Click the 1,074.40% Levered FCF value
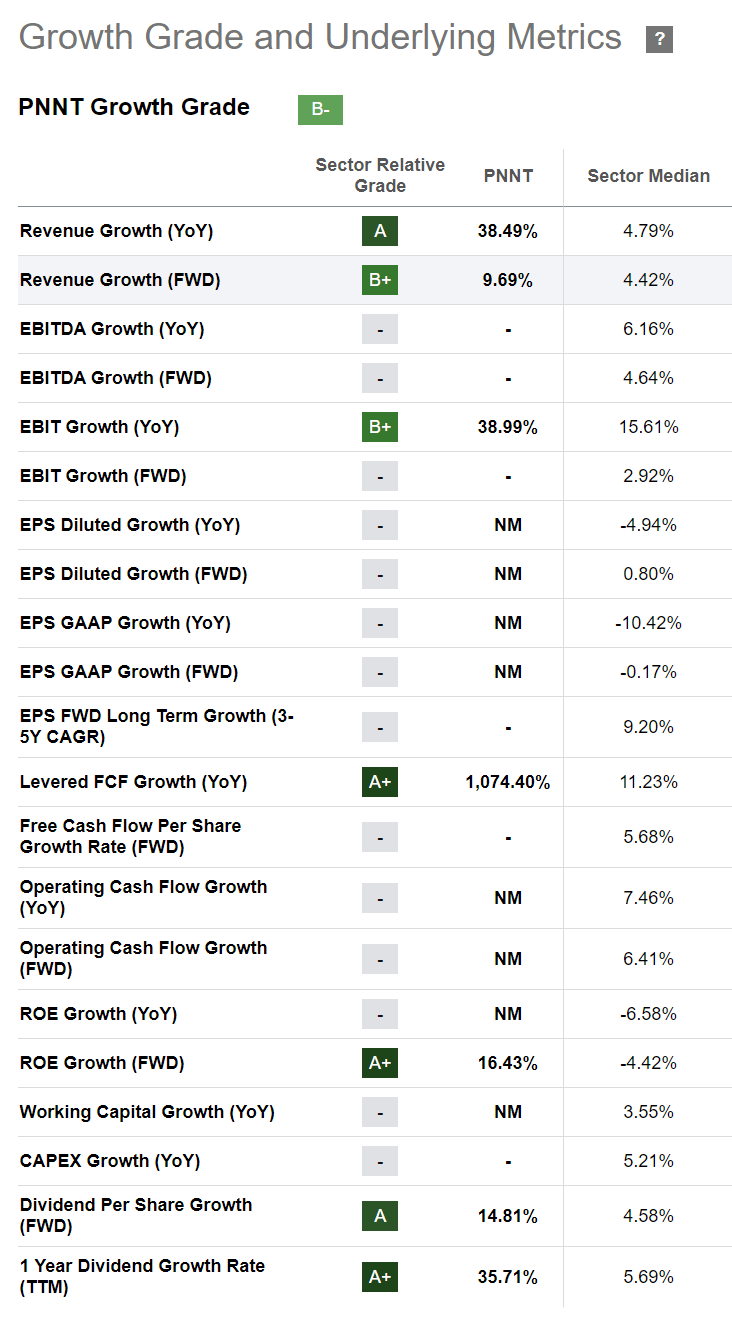Screen dimensions: 732x1344 (x=508, y=782)
